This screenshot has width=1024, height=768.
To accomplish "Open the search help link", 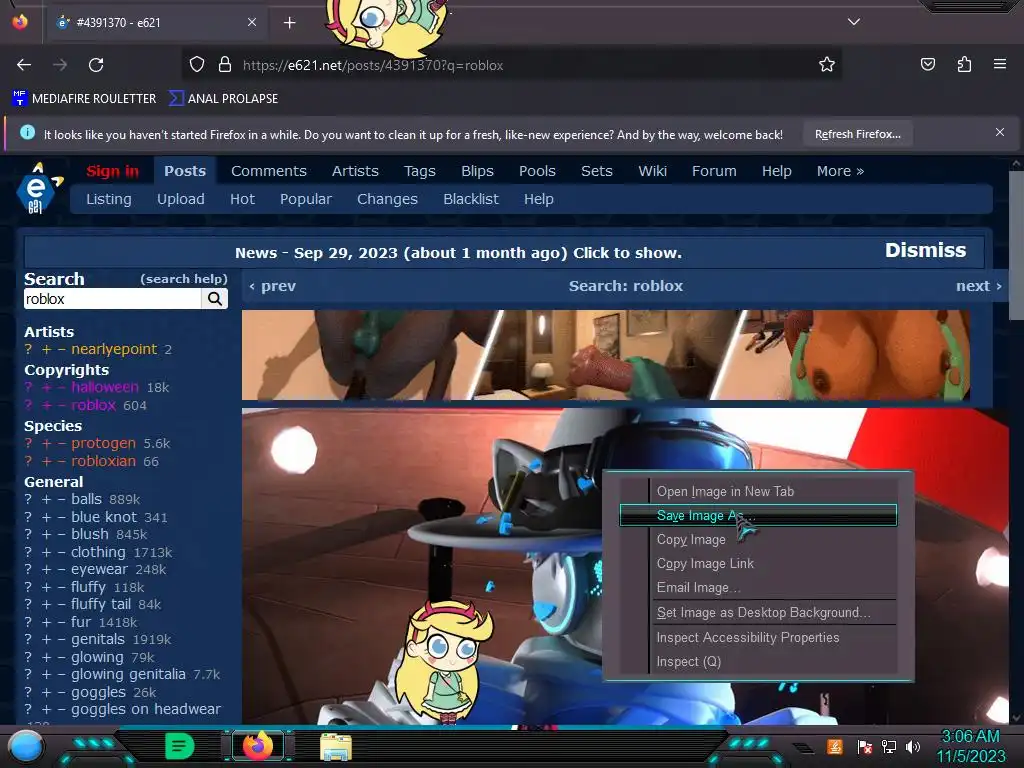I will [x=184, y=279].
